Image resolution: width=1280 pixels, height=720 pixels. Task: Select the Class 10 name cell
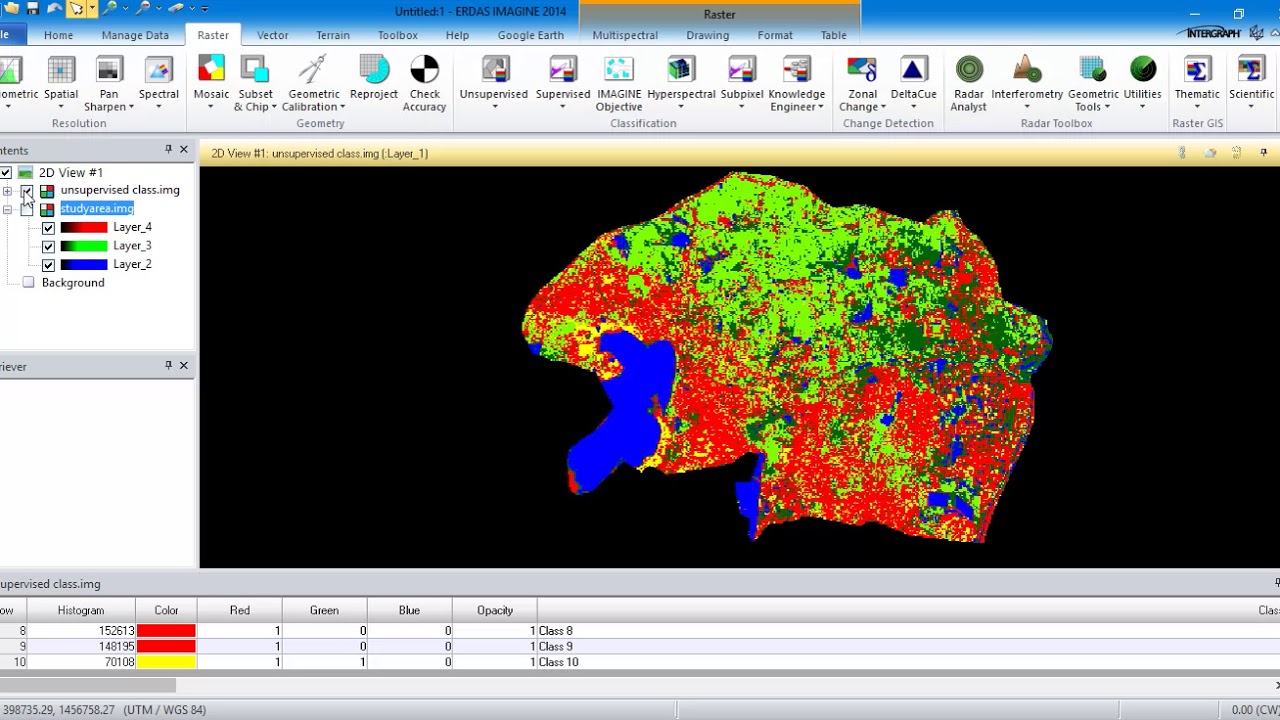tap(908, 662)
